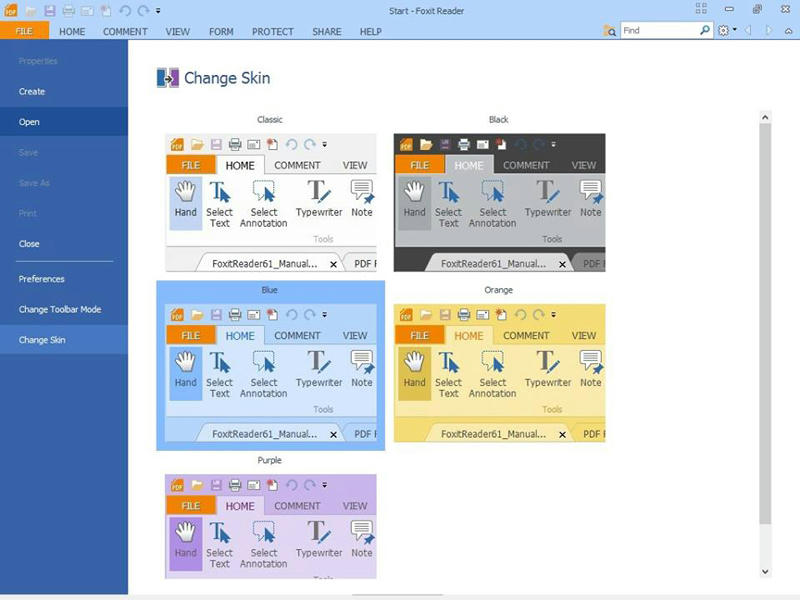This screenshot has width=800, height=600.
Task: Switch to the SHARE ribbon tab
Action: (327, 32)
